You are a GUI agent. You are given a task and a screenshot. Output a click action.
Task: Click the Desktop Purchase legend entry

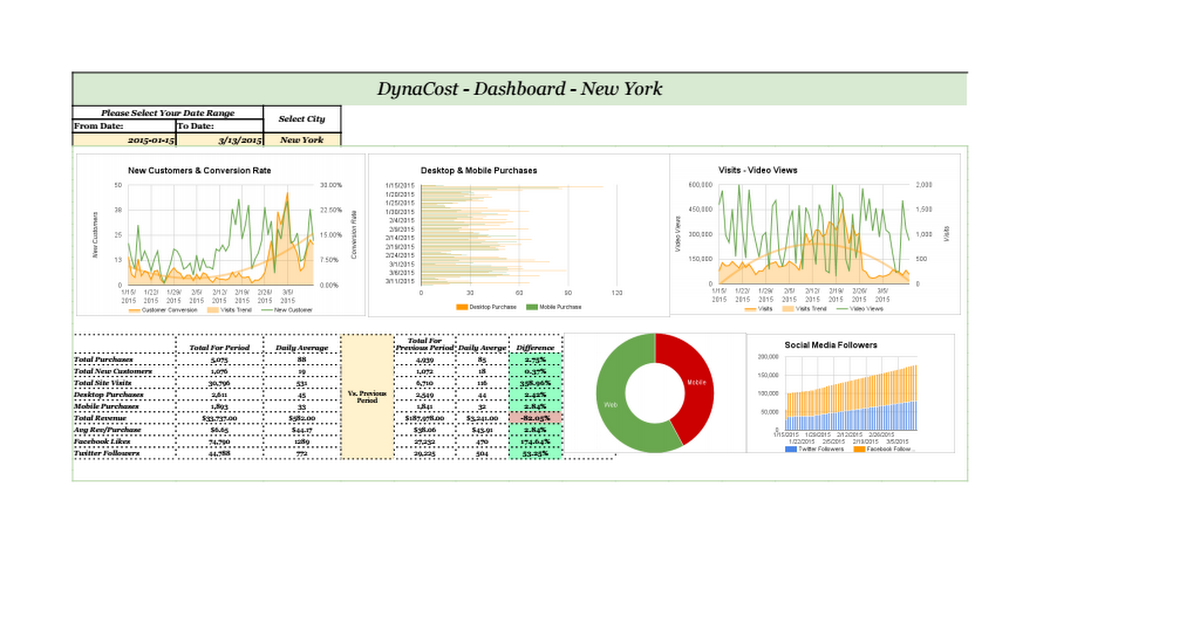pos(486,307)
